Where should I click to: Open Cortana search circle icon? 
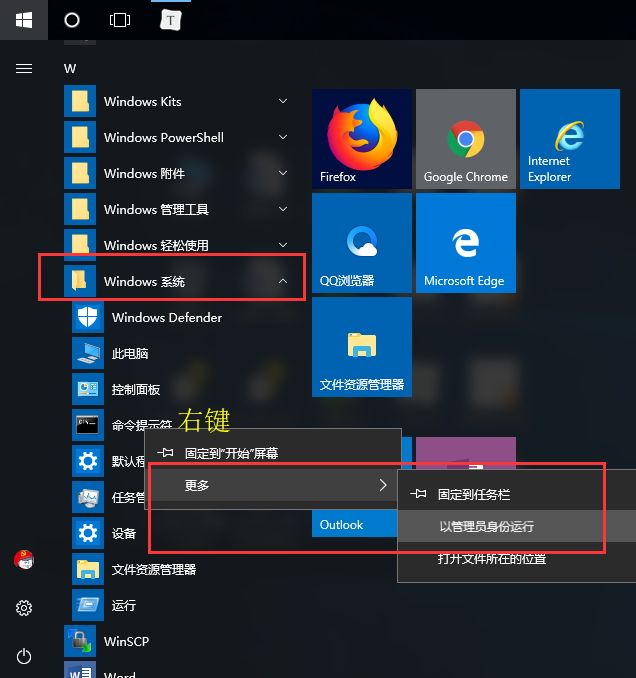72,20
